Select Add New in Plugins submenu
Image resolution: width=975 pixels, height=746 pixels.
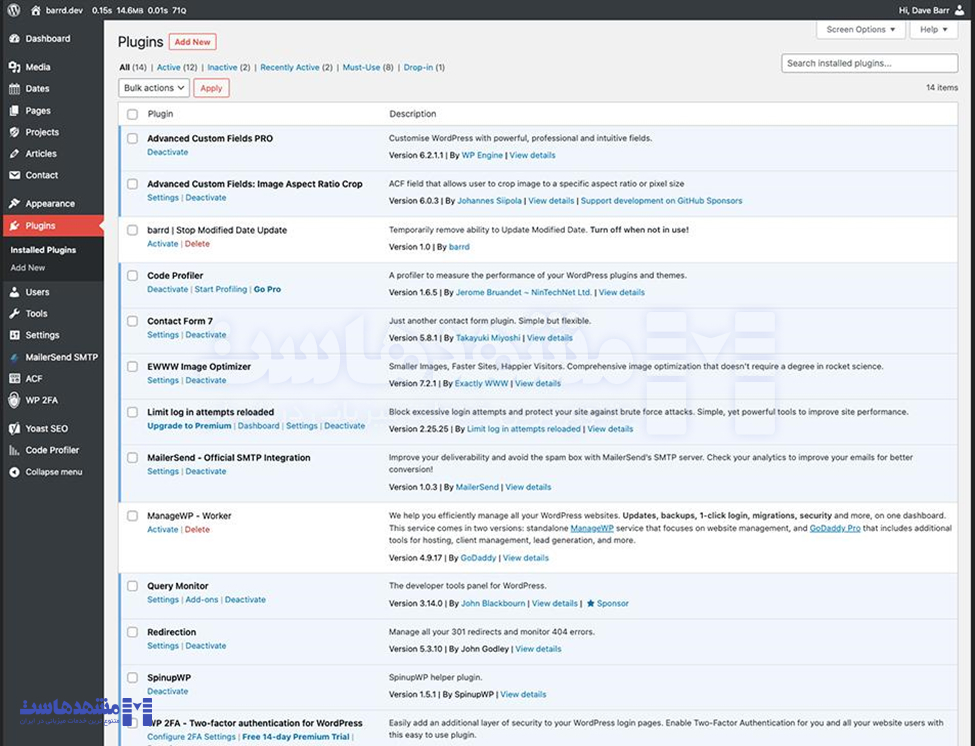(28, 268)
